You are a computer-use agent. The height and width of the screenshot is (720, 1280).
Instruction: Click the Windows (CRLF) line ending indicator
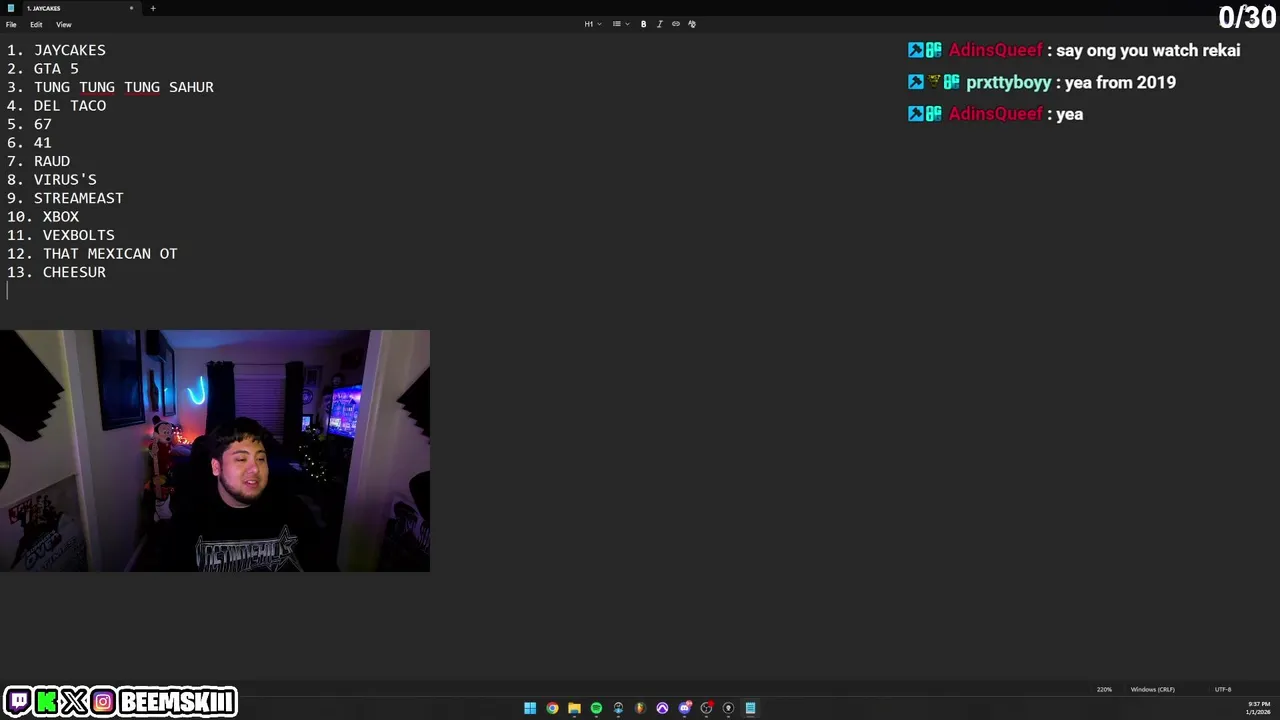tap(1152, 689)
